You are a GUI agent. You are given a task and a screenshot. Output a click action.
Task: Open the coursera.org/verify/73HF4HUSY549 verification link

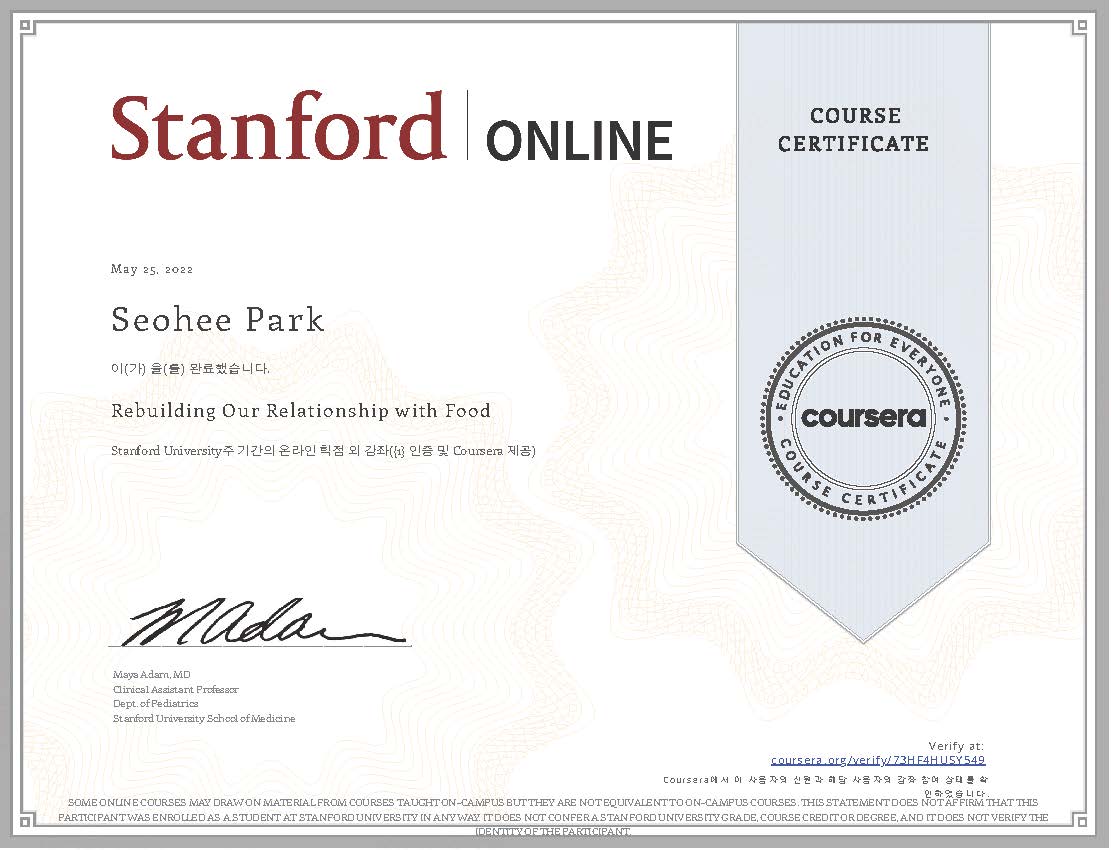pyautogui.click(x=878, y=760)
